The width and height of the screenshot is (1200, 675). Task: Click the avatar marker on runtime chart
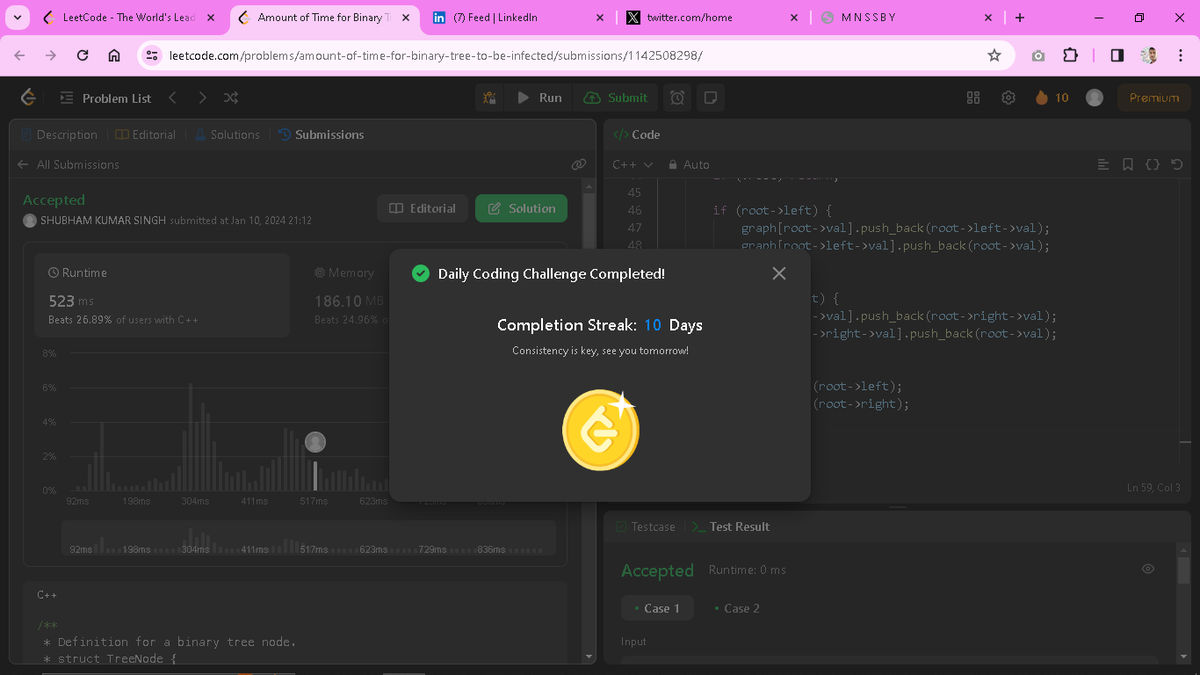(315, 442)
